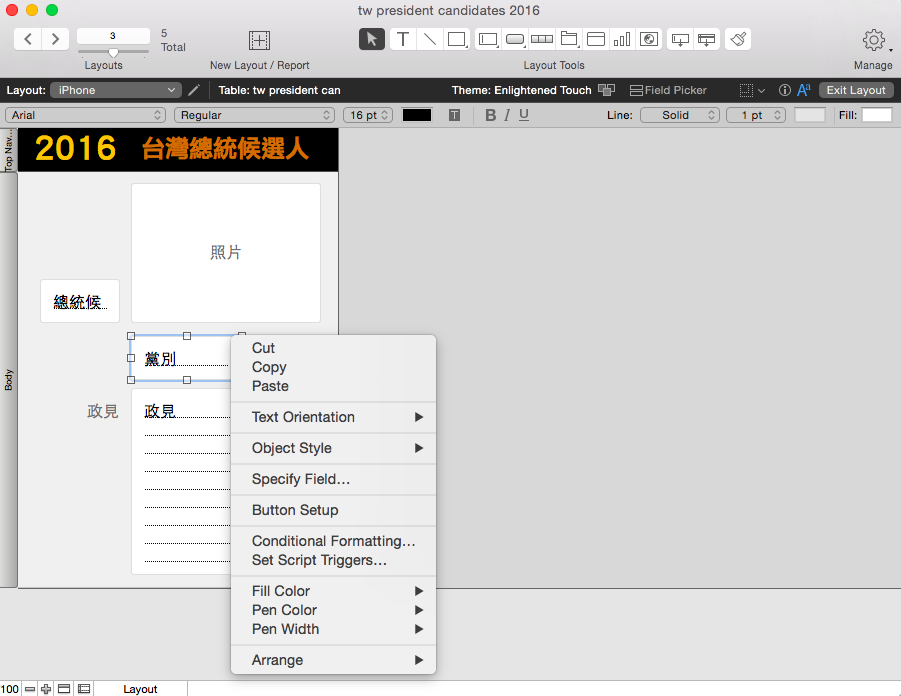Select the Chart tool

pos(622,39)
